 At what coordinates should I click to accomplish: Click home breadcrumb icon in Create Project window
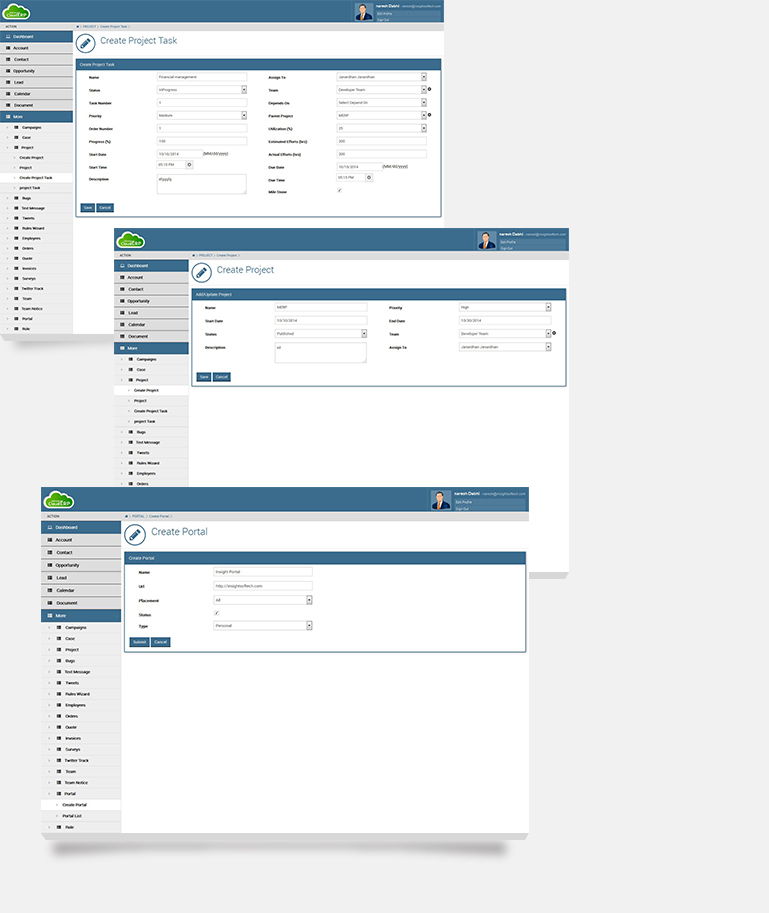point(194,255)
